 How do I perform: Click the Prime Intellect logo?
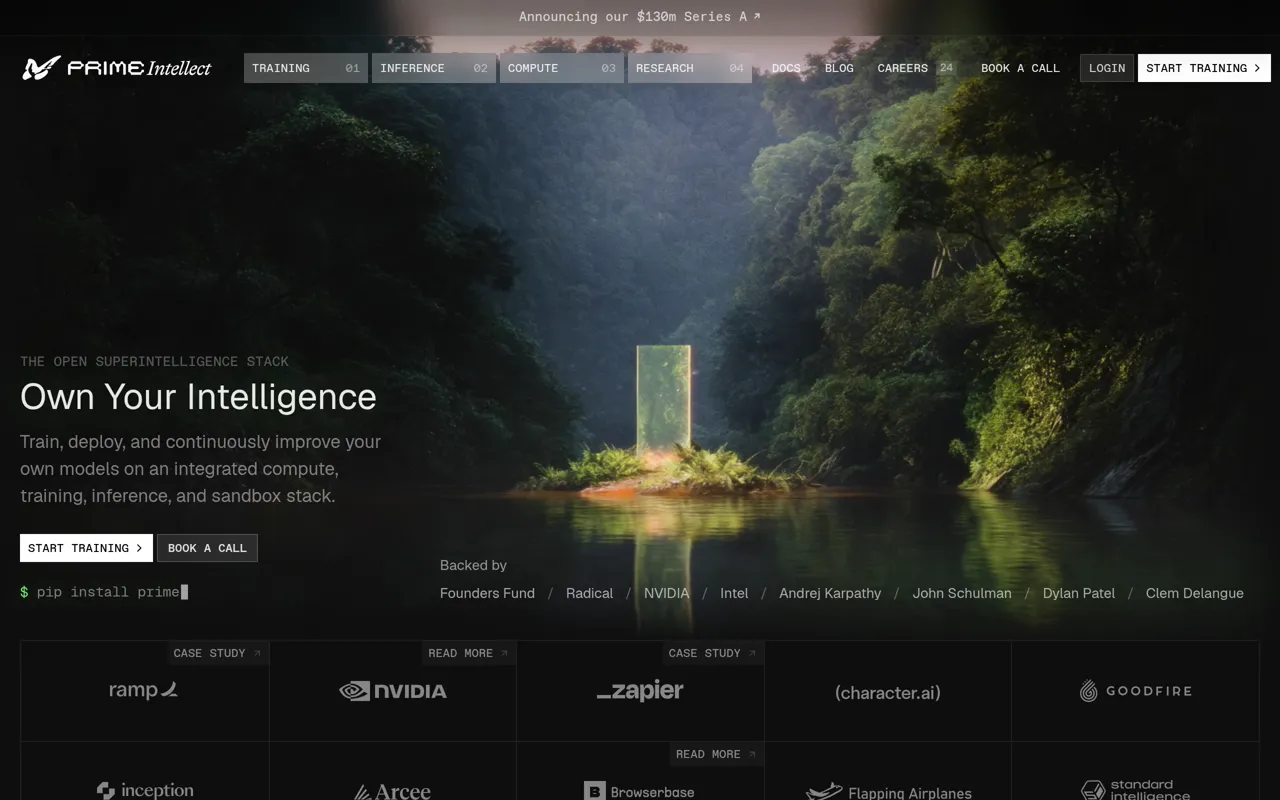117,68
